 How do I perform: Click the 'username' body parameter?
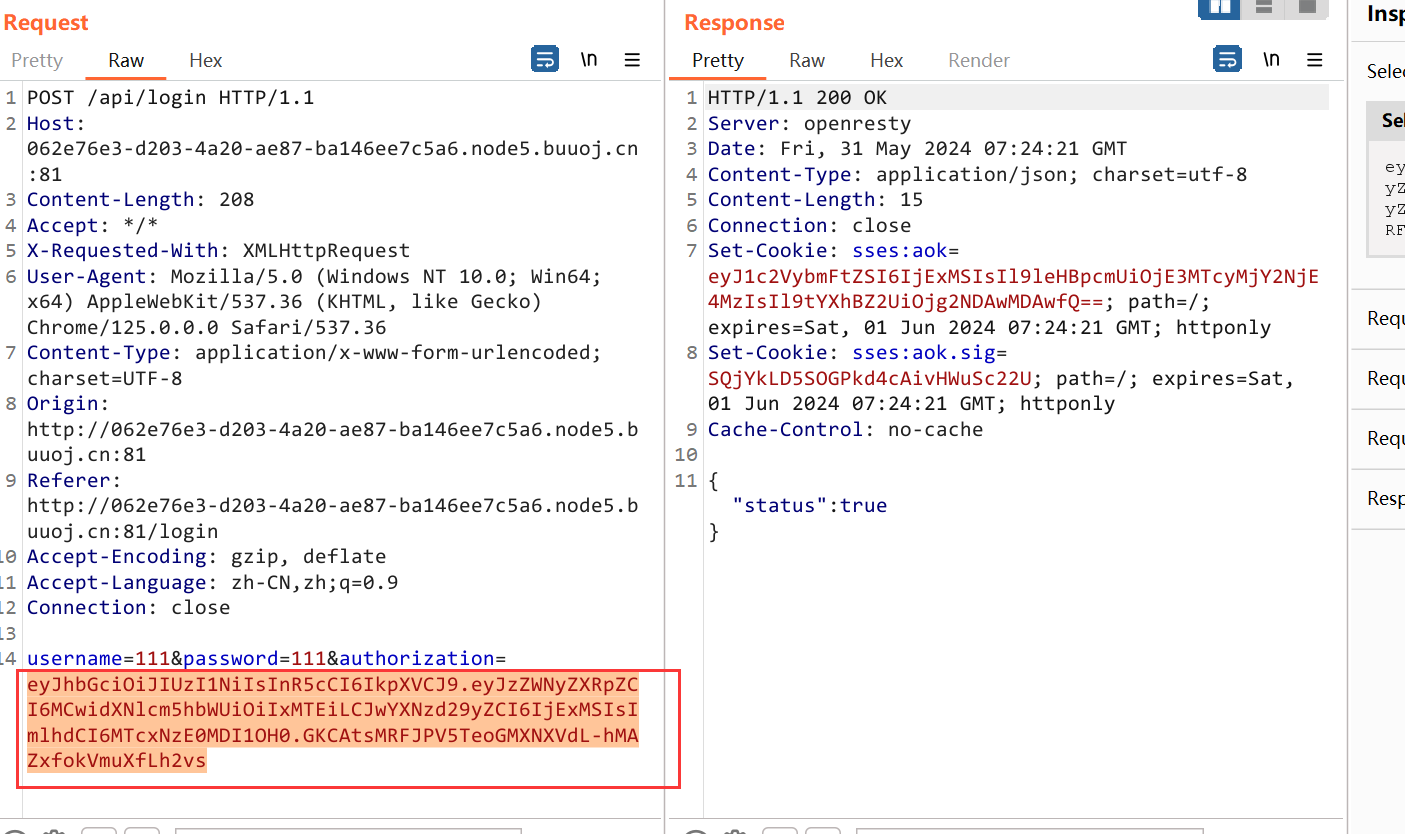click(x=75, y=659)
